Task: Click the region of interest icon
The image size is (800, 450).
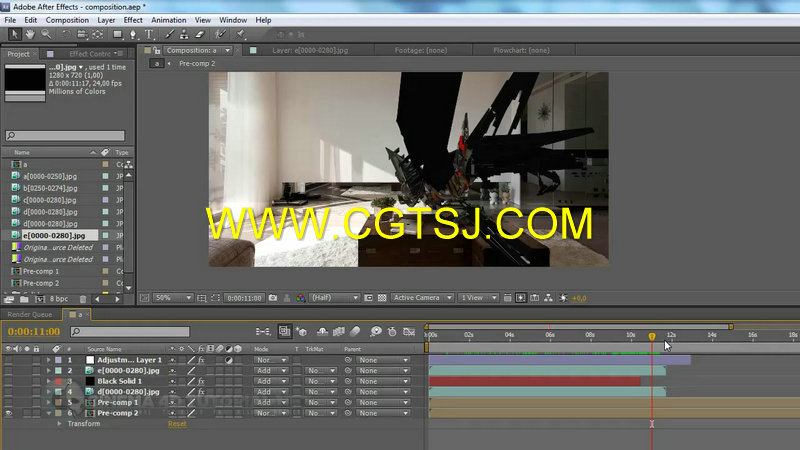Action: [368, 298]
